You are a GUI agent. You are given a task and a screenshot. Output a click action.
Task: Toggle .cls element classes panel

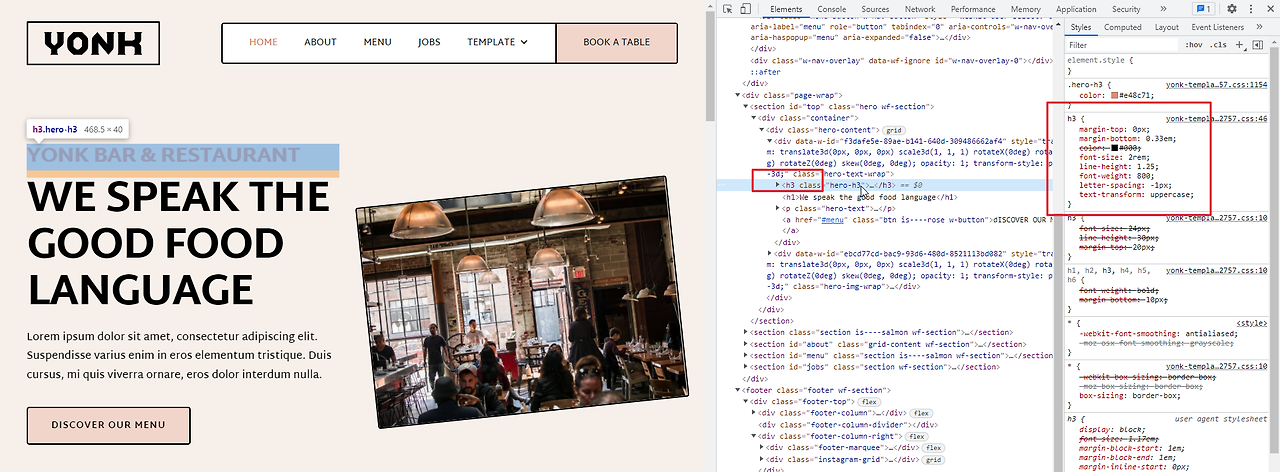pyautogui.click(x=1218, y=45)
